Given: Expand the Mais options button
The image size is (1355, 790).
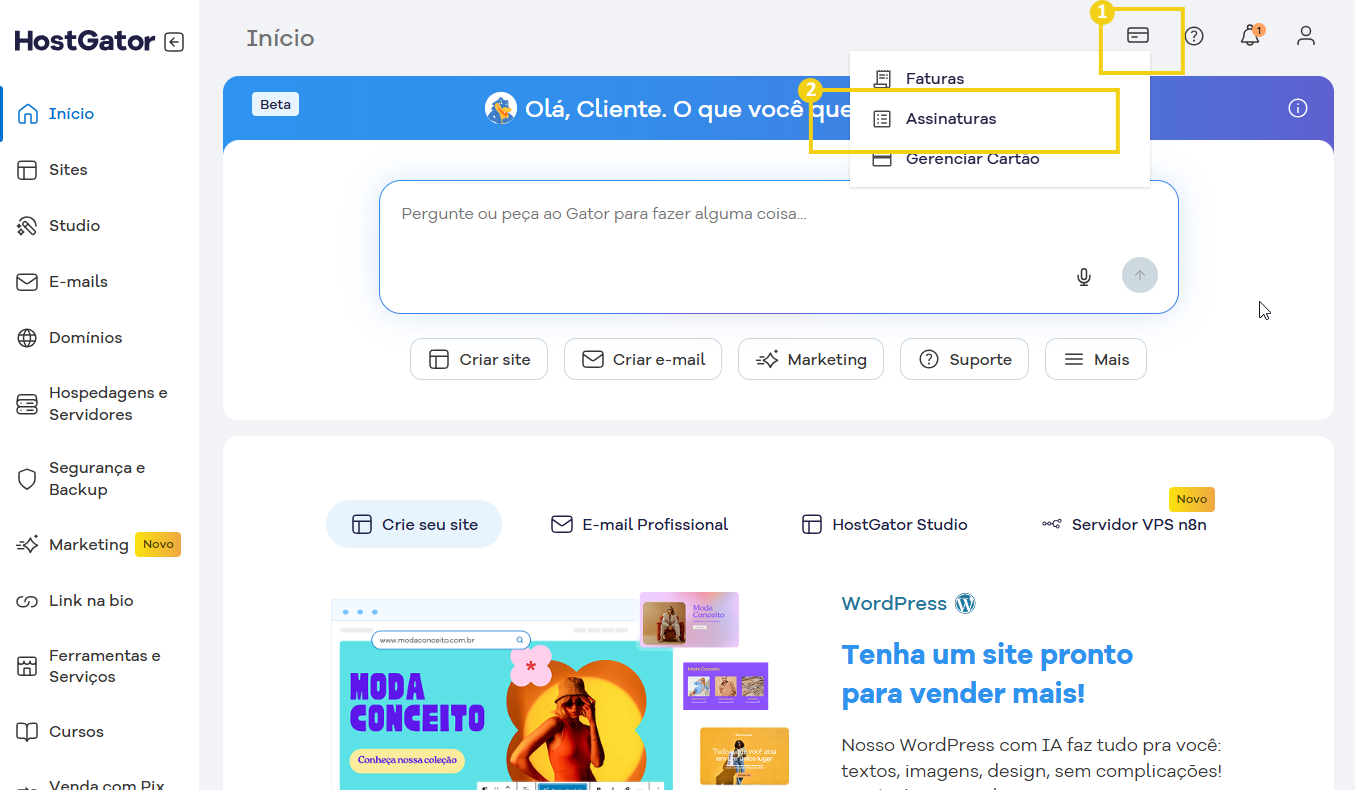Looking at the screenshot, I should (1095, 360).
